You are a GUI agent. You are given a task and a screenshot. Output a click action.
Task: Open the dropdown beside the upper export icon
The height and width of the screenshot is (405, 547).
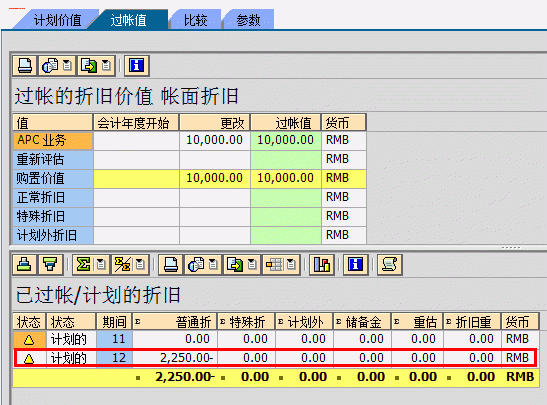point(106,66)
